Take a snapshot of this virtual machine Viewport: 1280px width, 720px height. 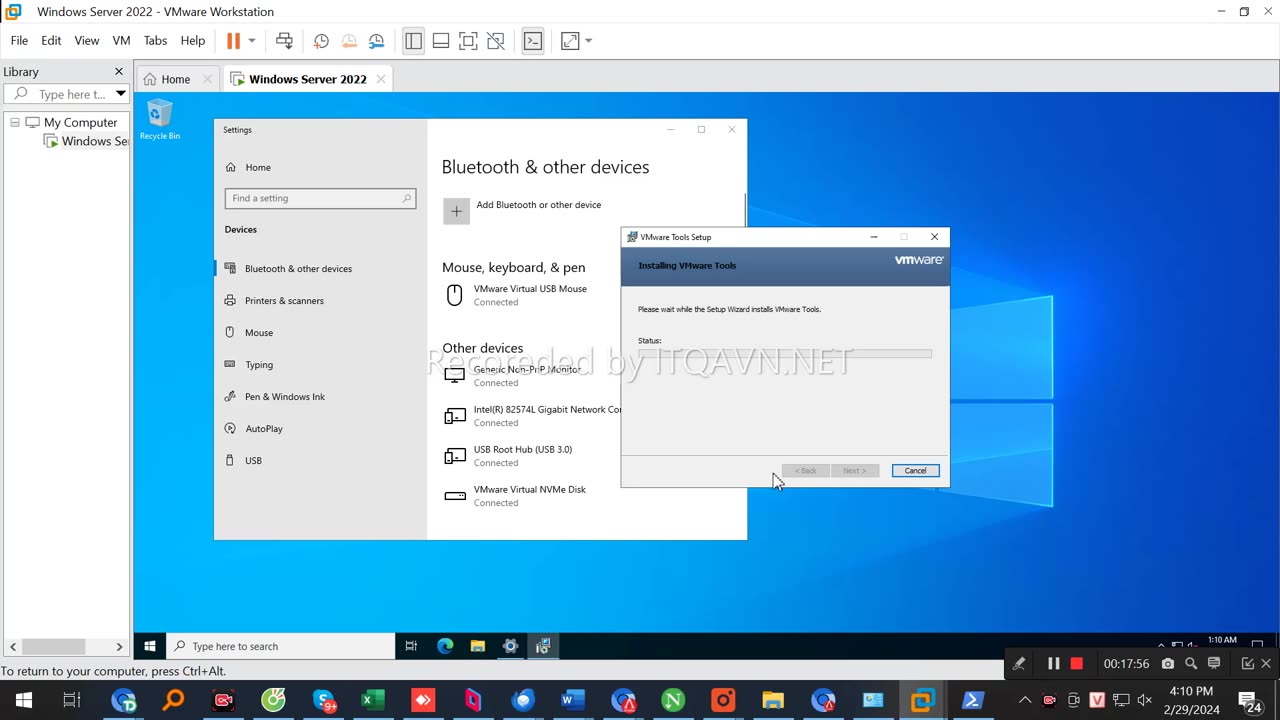click(x=321, y=41)
